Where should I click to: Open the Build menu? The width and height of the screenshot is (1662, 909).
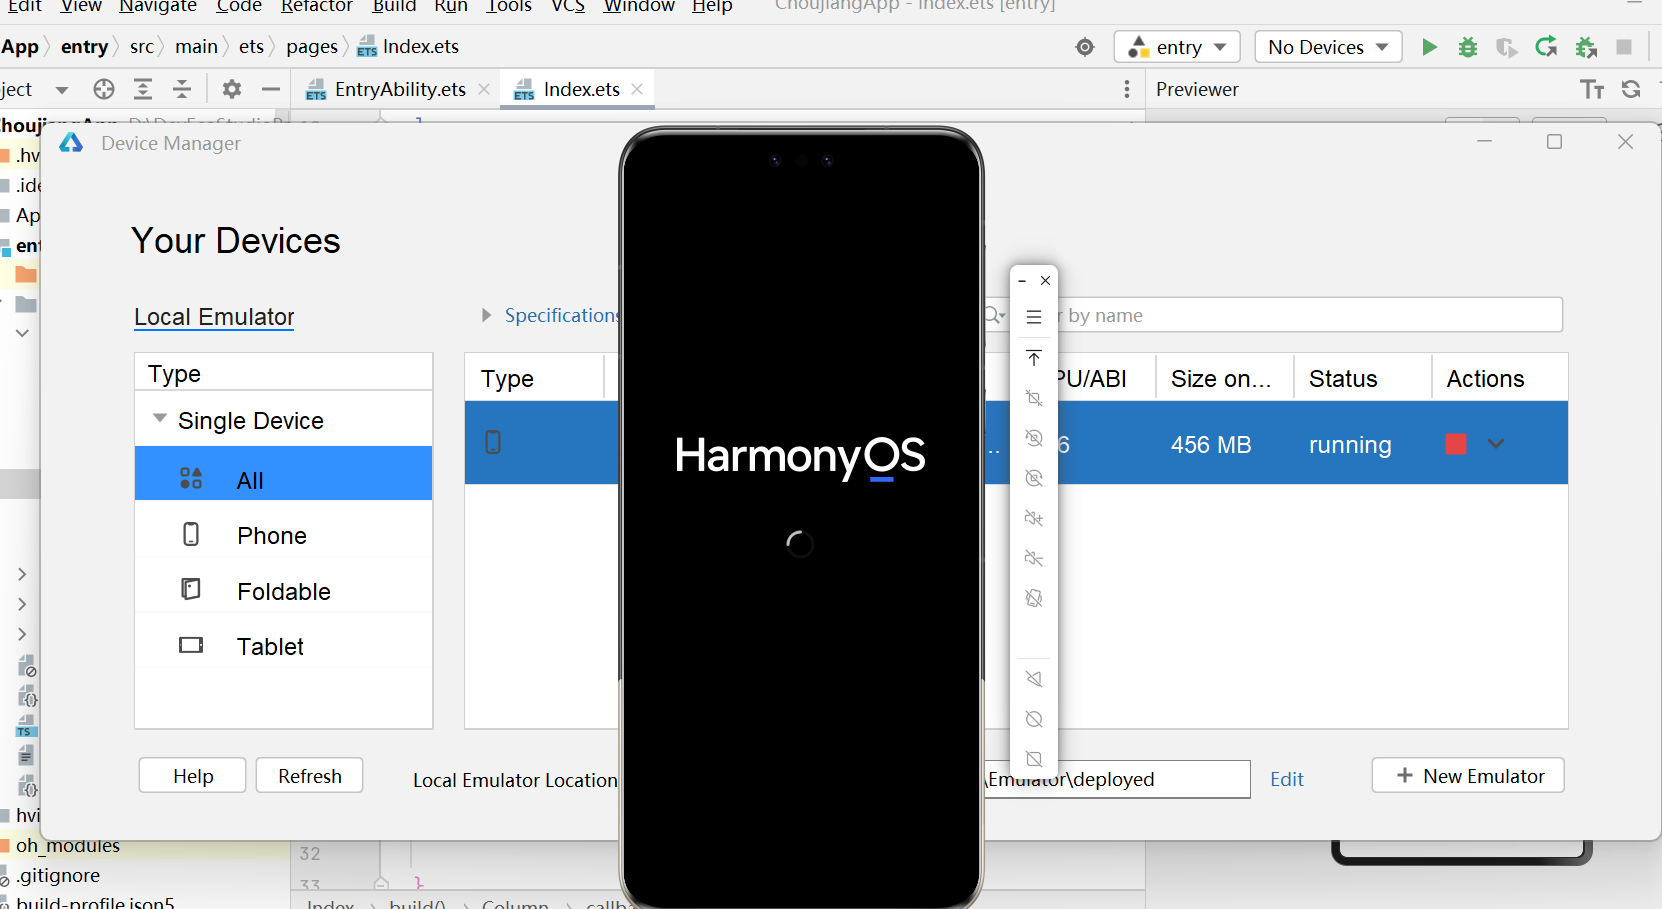click(394, 6)
